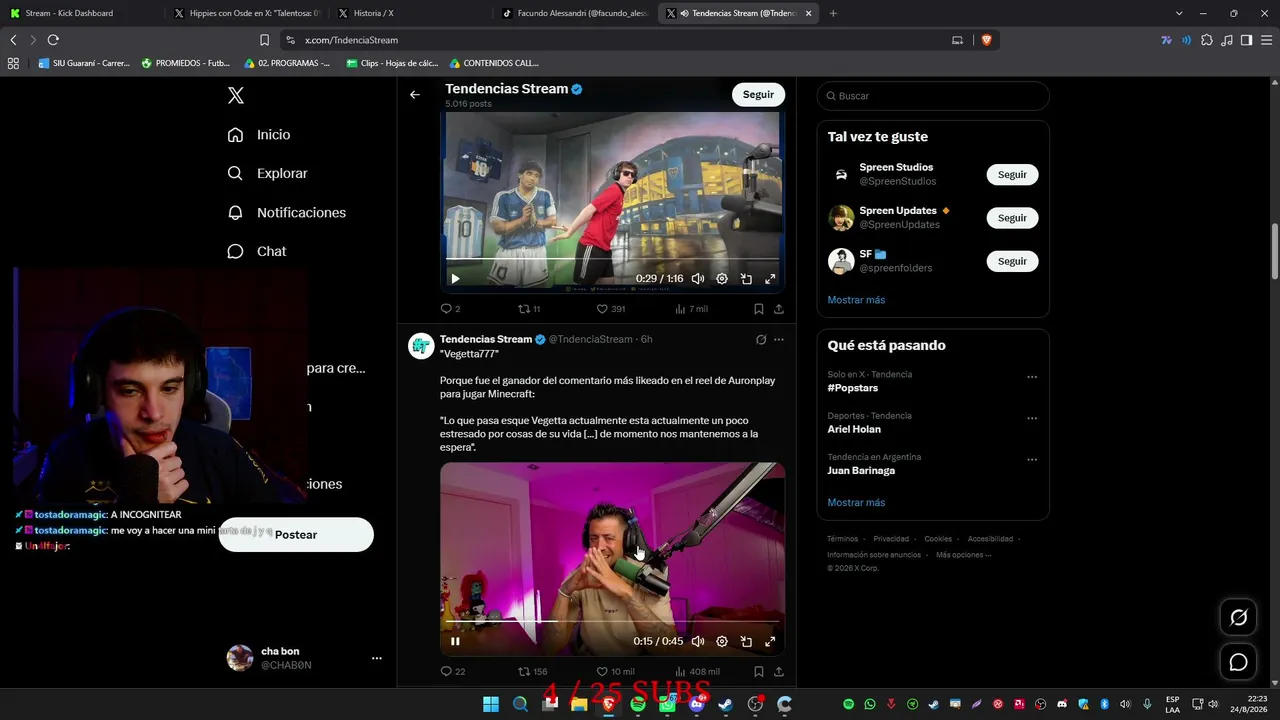
Task: Repost the post with 156 reposts
Action: [x=532, y=672]
